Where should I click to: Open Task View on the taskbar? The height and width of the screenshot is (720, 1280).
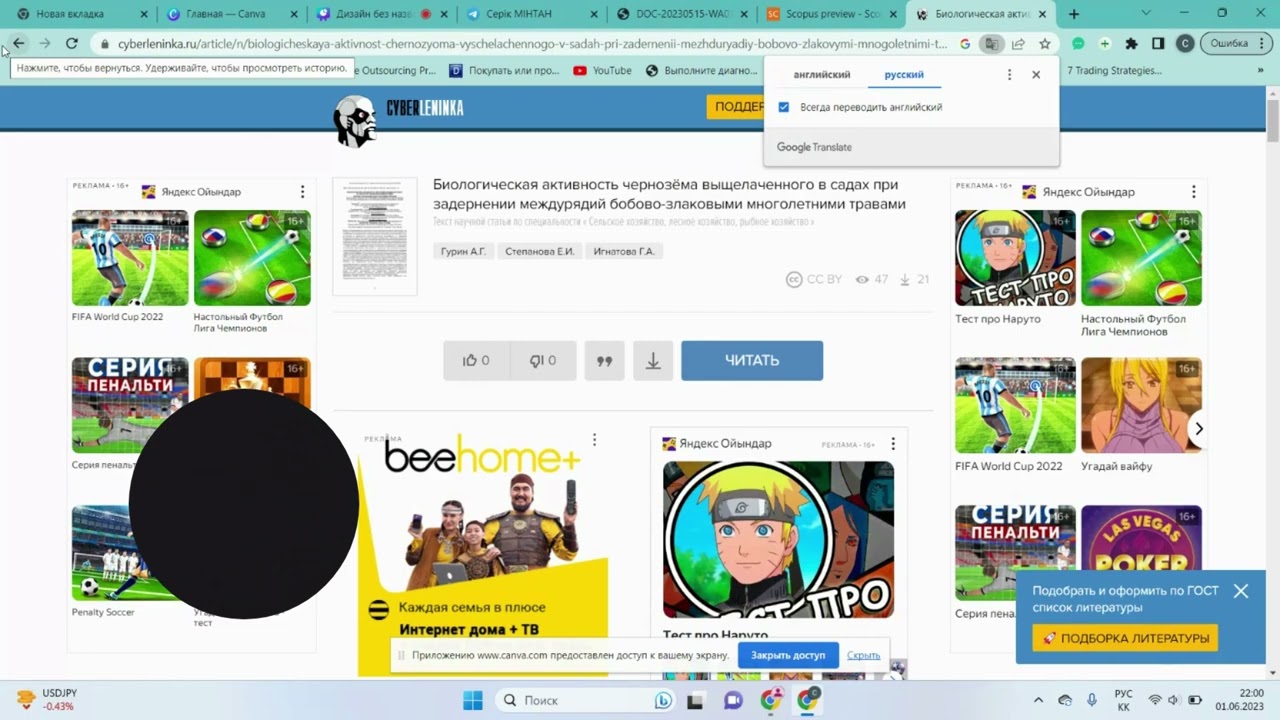[695, 701]
